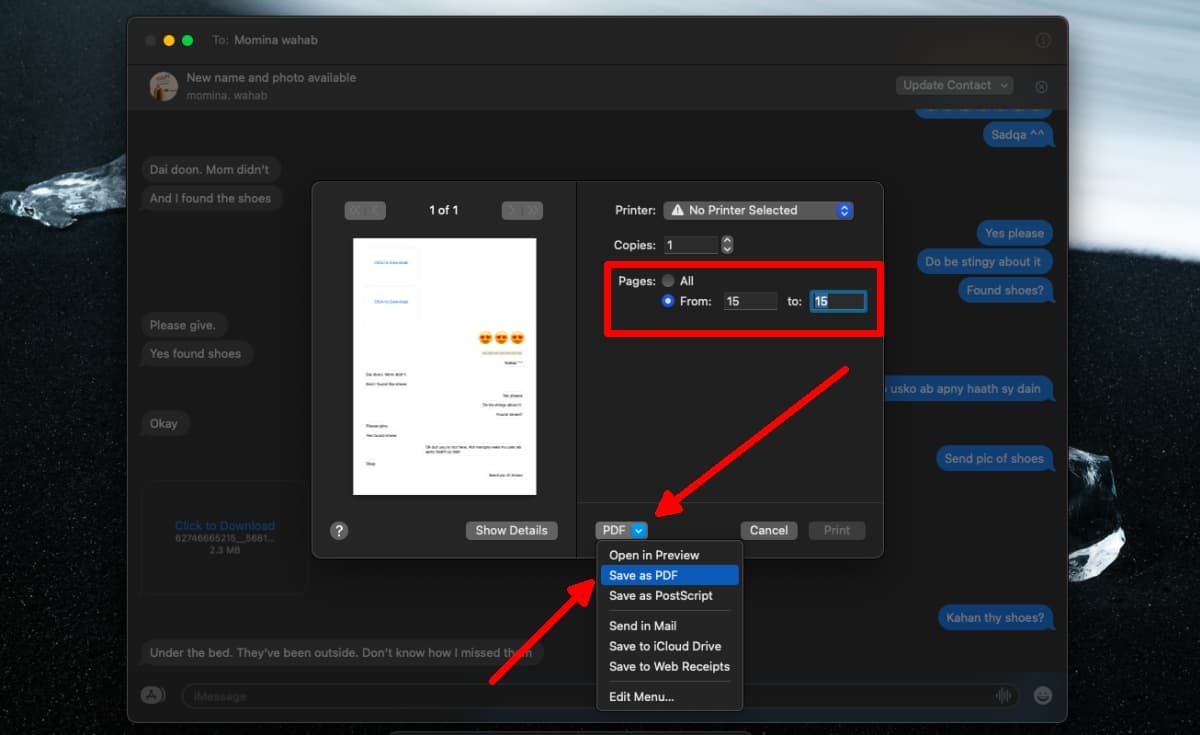
Task: Click the audio record waveform icon
Action: tap(1002, 696)
